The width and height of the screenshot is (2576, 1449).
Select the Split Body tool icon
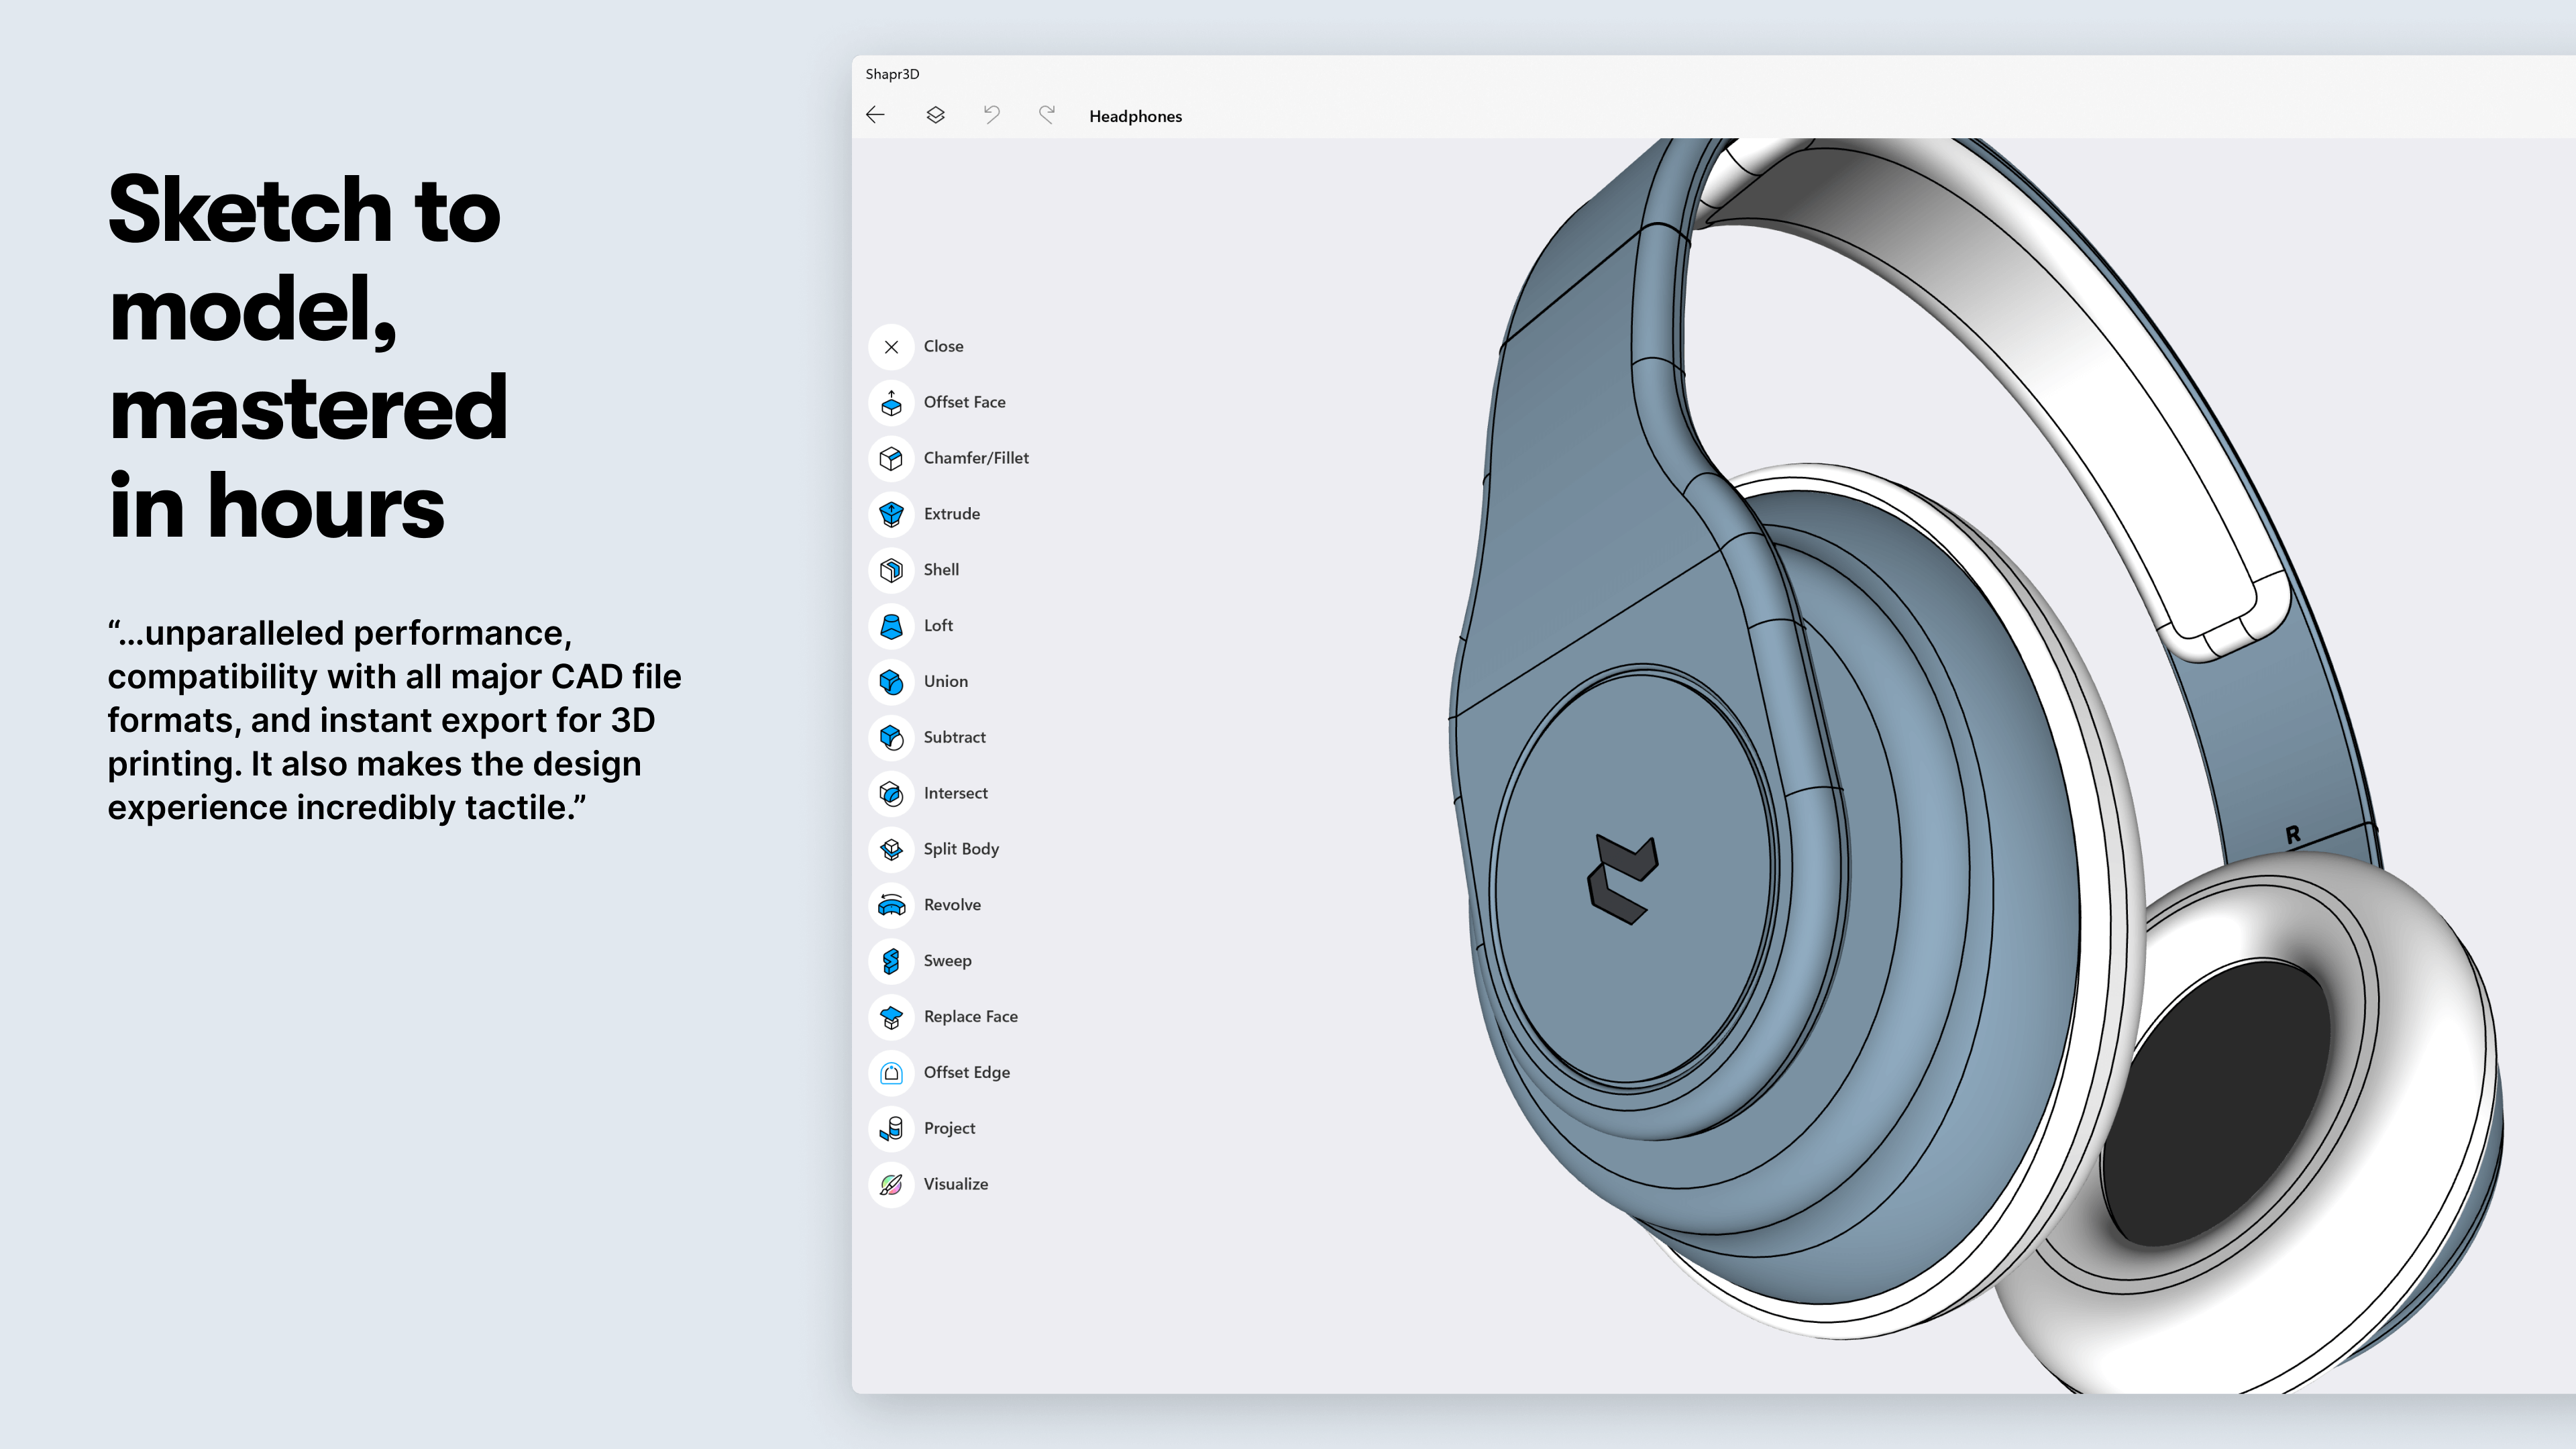[x=891, y=850]
